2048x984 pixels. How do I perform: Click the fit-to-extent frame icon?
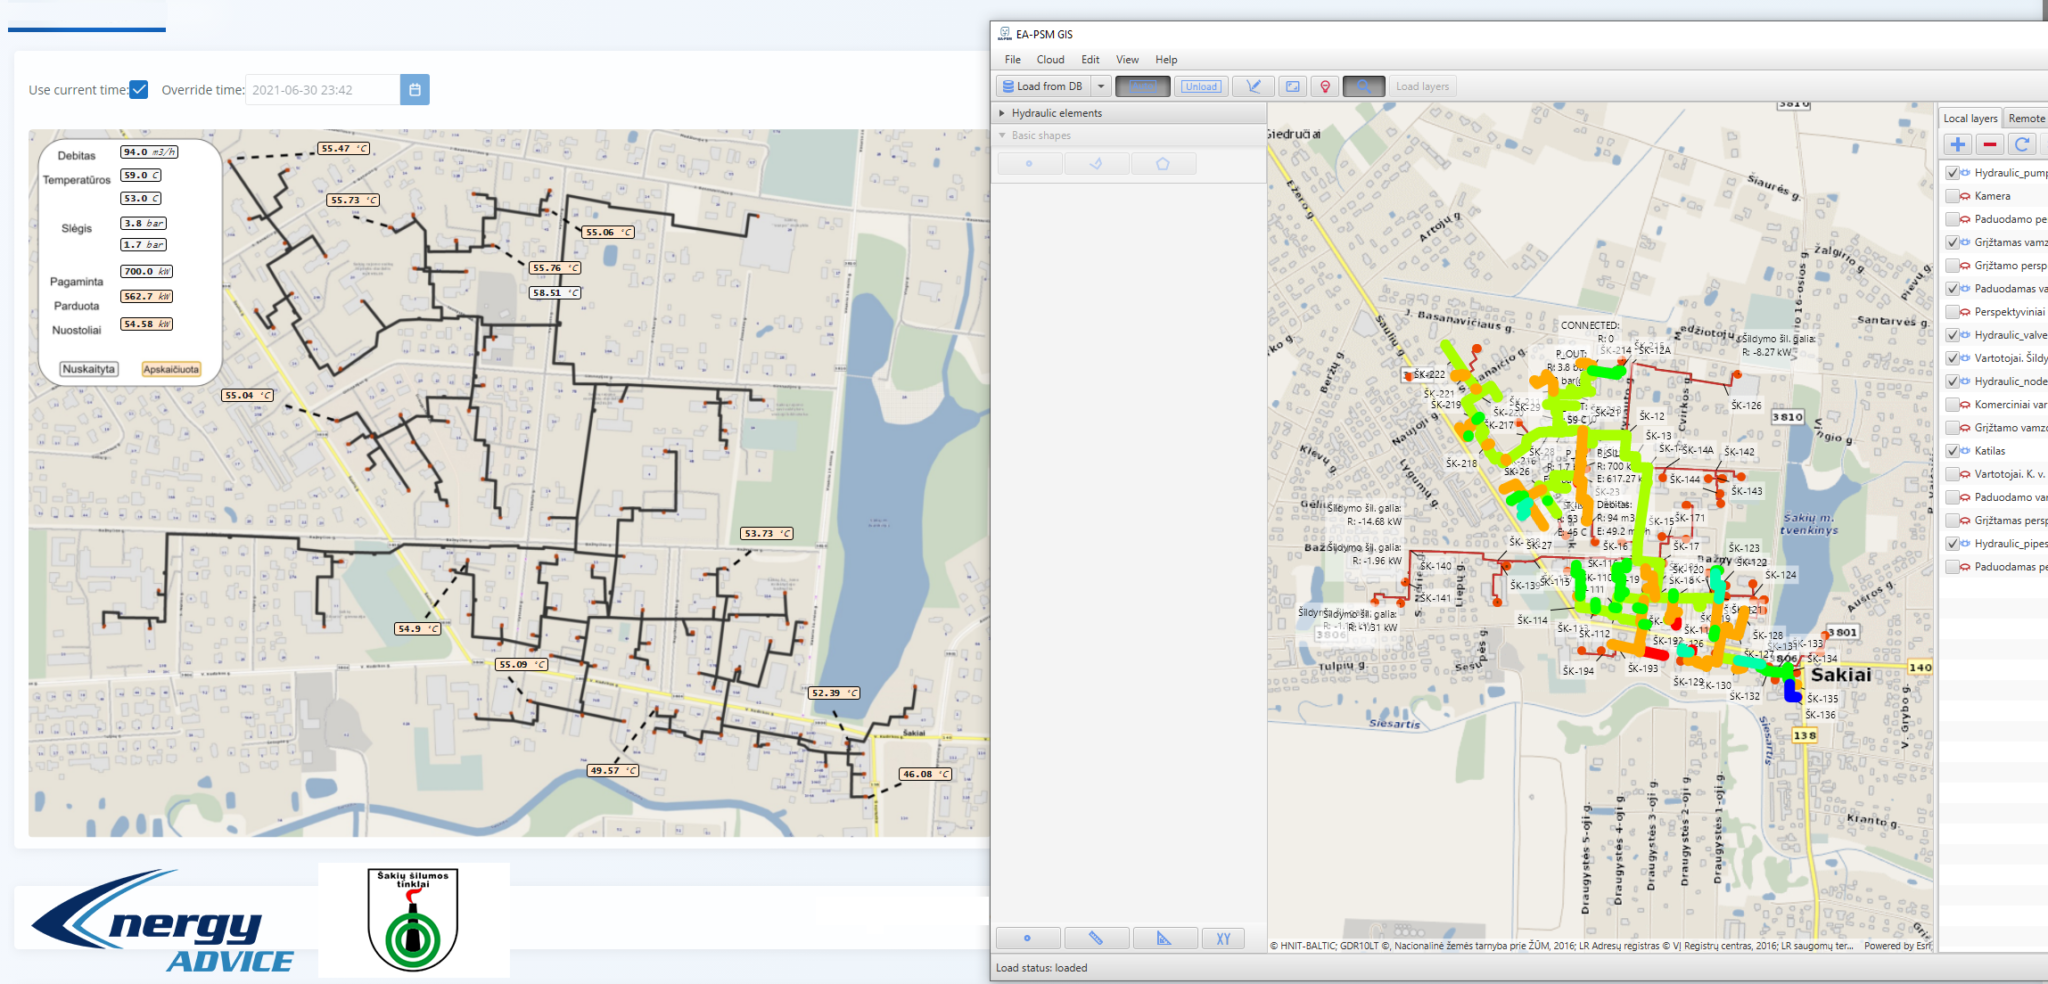pyautogui.click(x=1292, y=87)
